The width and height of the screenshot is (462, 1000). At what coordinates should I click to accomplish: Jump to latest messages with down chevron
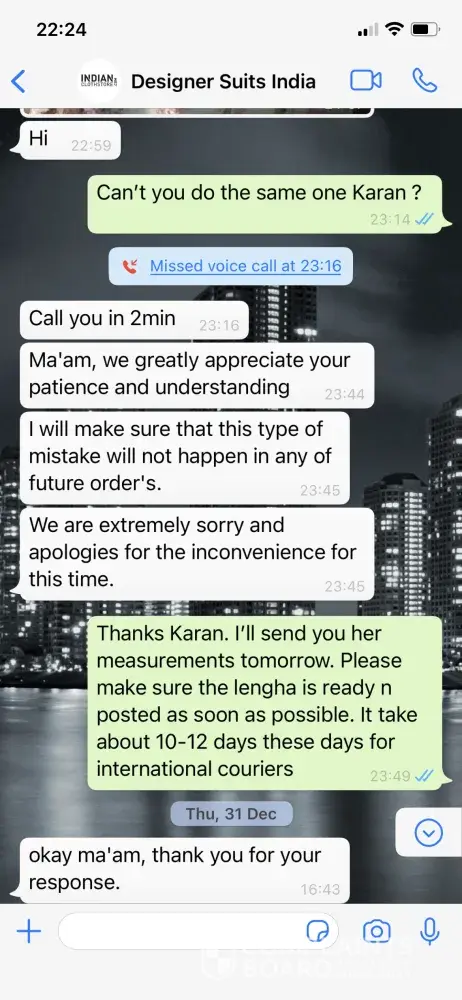pos(428,832)
